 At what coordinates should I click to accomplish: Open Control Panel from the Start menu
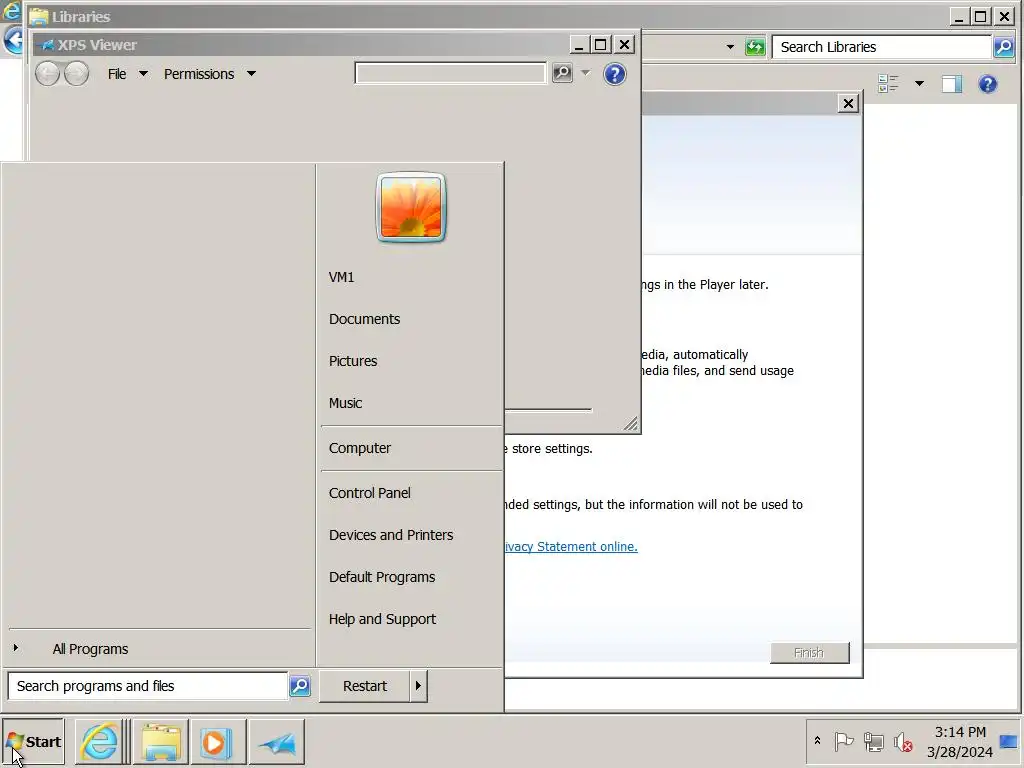370,493
